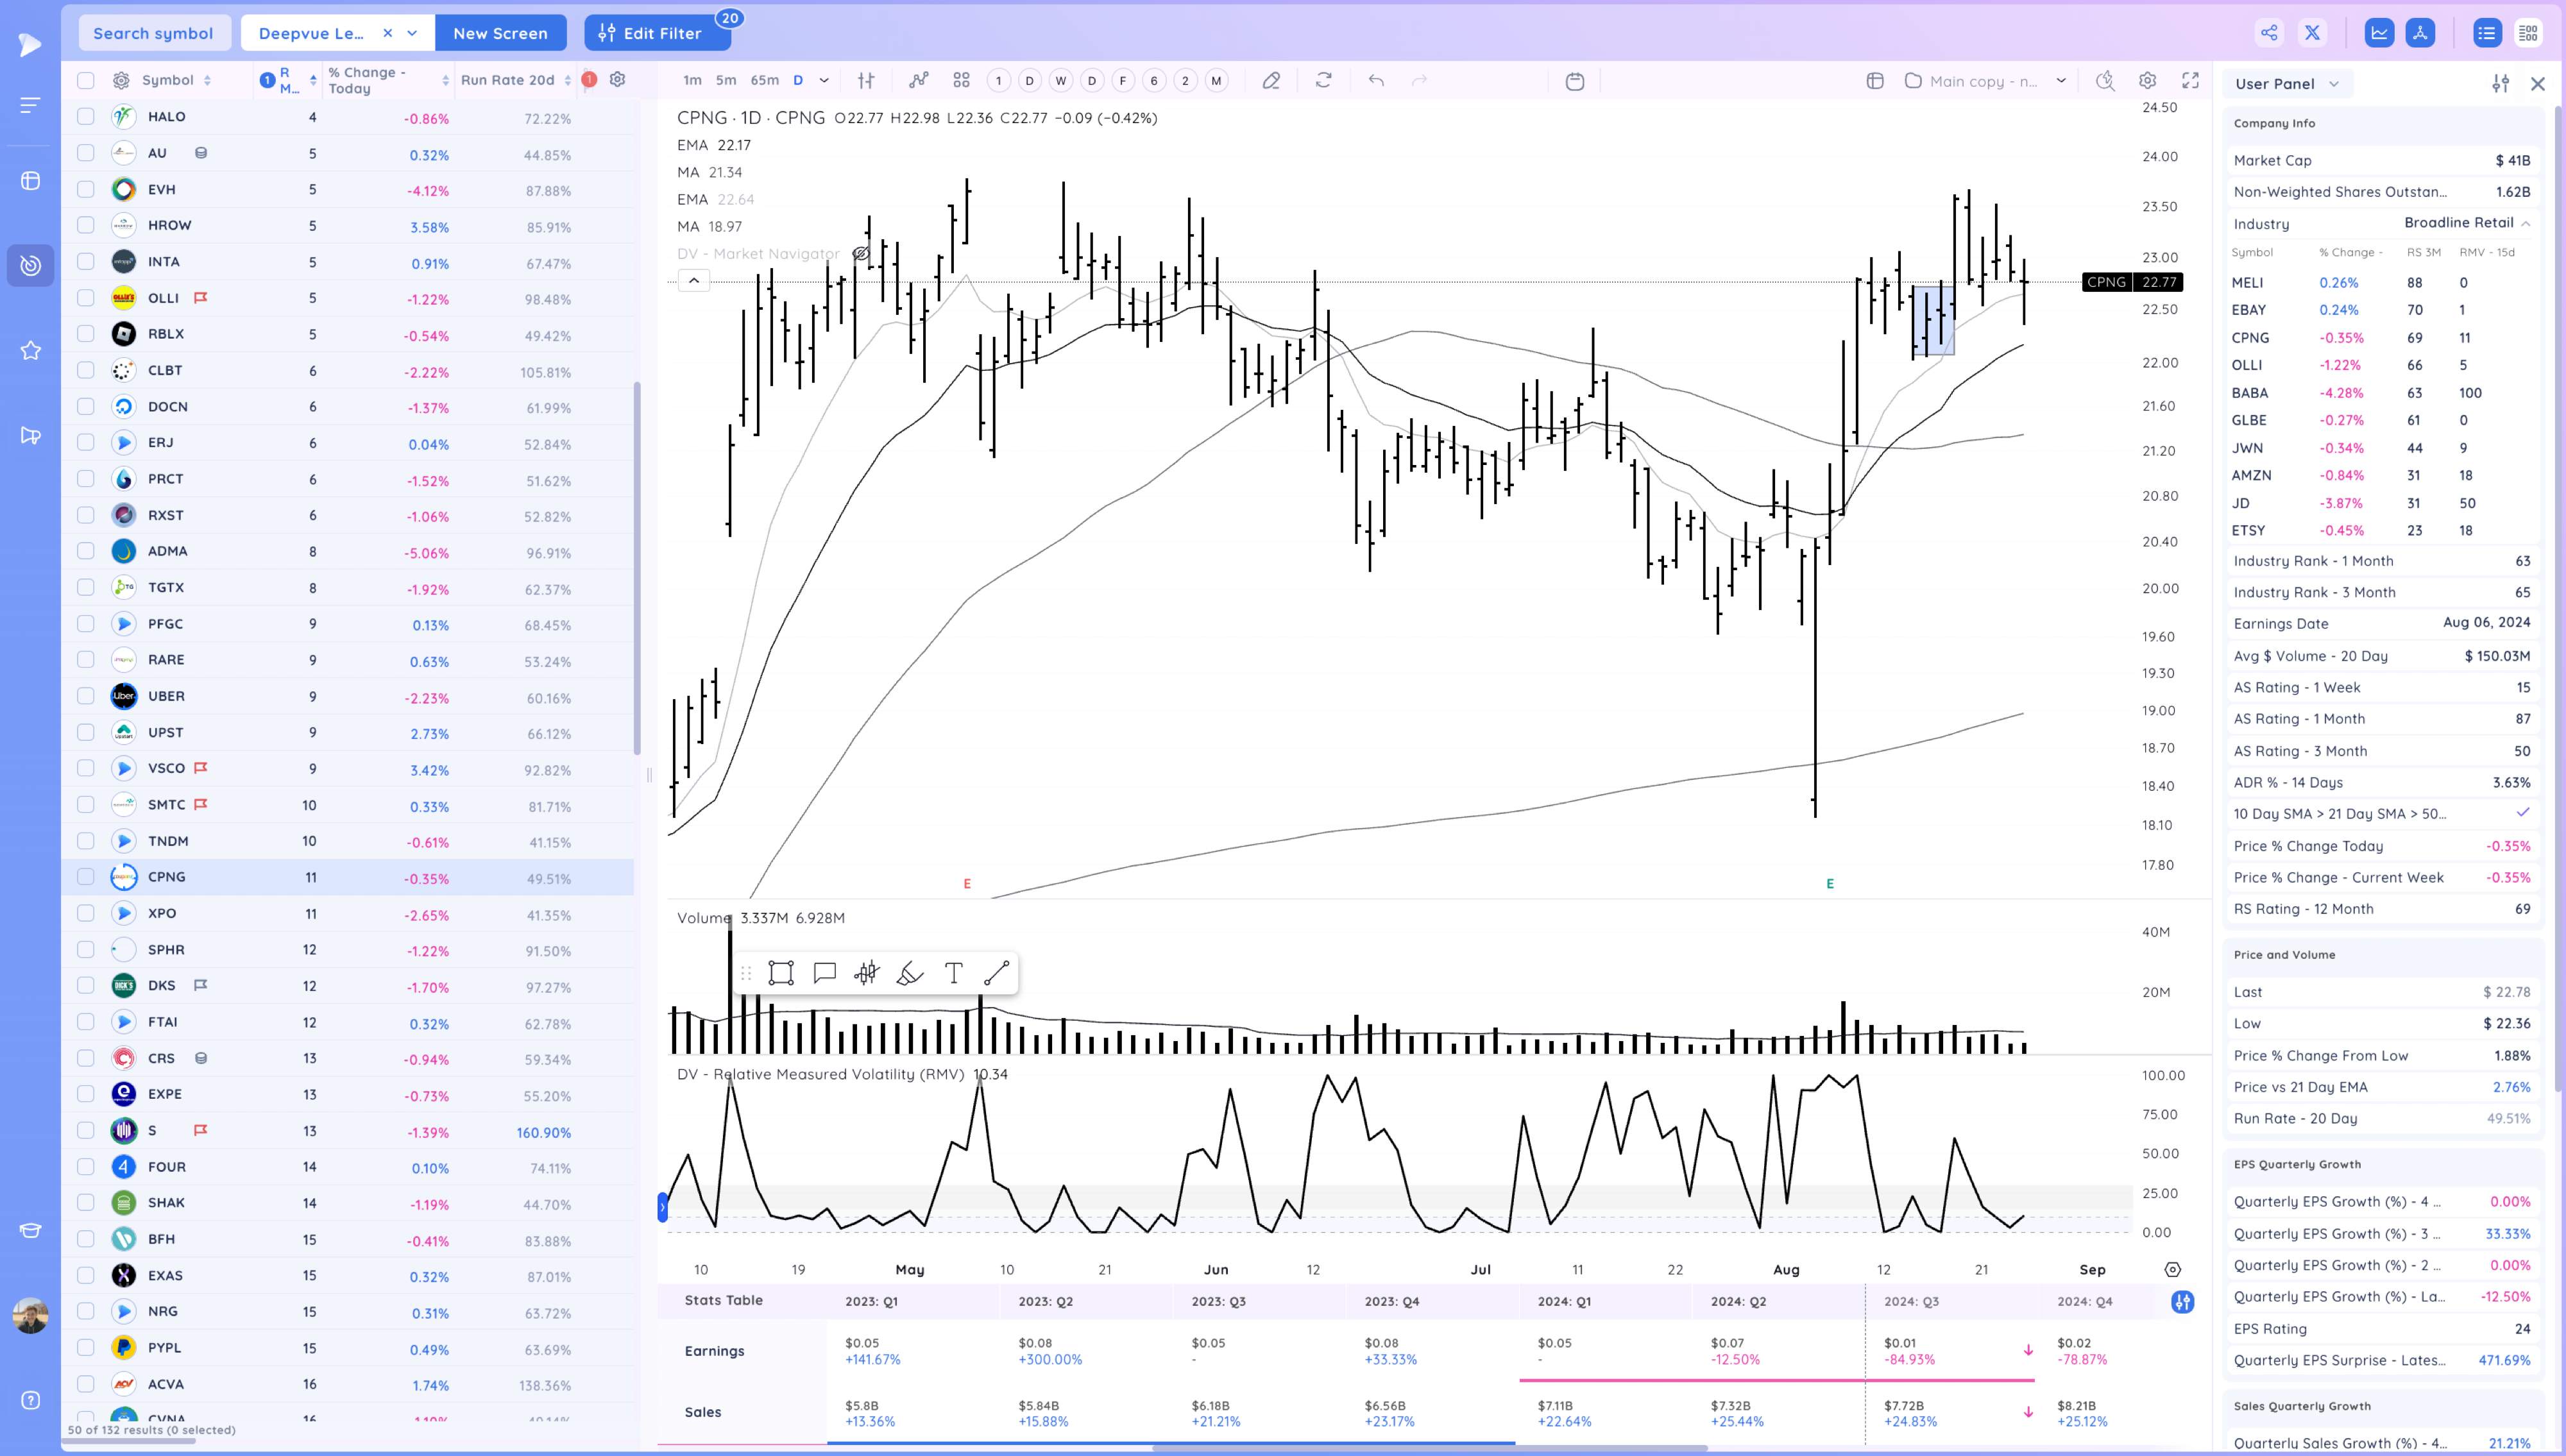Click the Search symbol field

coord(153,33)
